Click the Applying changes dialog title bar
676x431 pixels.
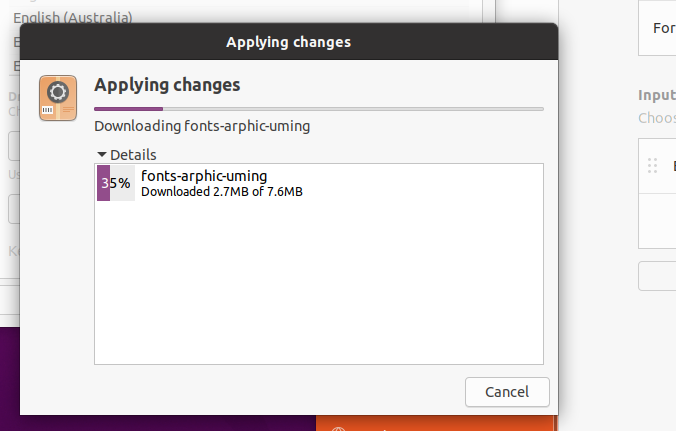tap(289, 42)
